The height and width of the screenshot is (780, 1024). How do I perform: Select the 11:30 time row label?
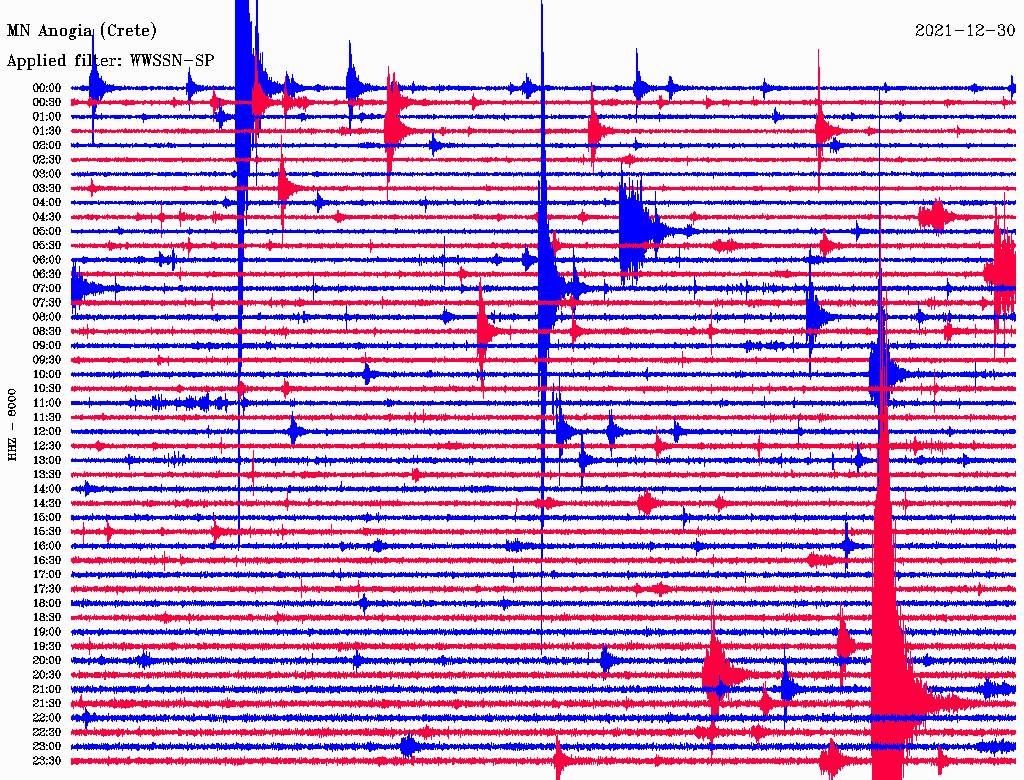[x=47, y=417]
